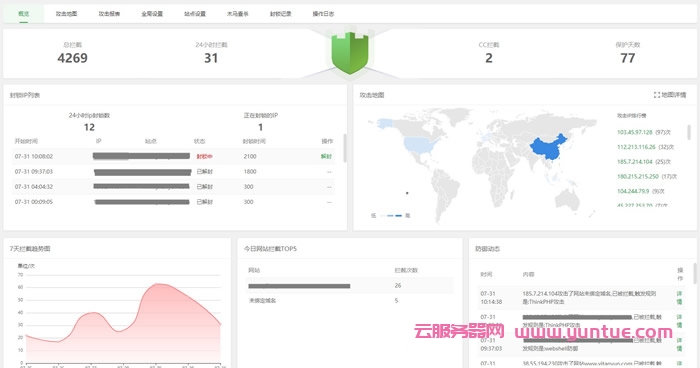Viewport: 700px width, 368px height.
Task: Select the 07-31 10:08:02 blocked IP row
Action: [x=174, y=156]
